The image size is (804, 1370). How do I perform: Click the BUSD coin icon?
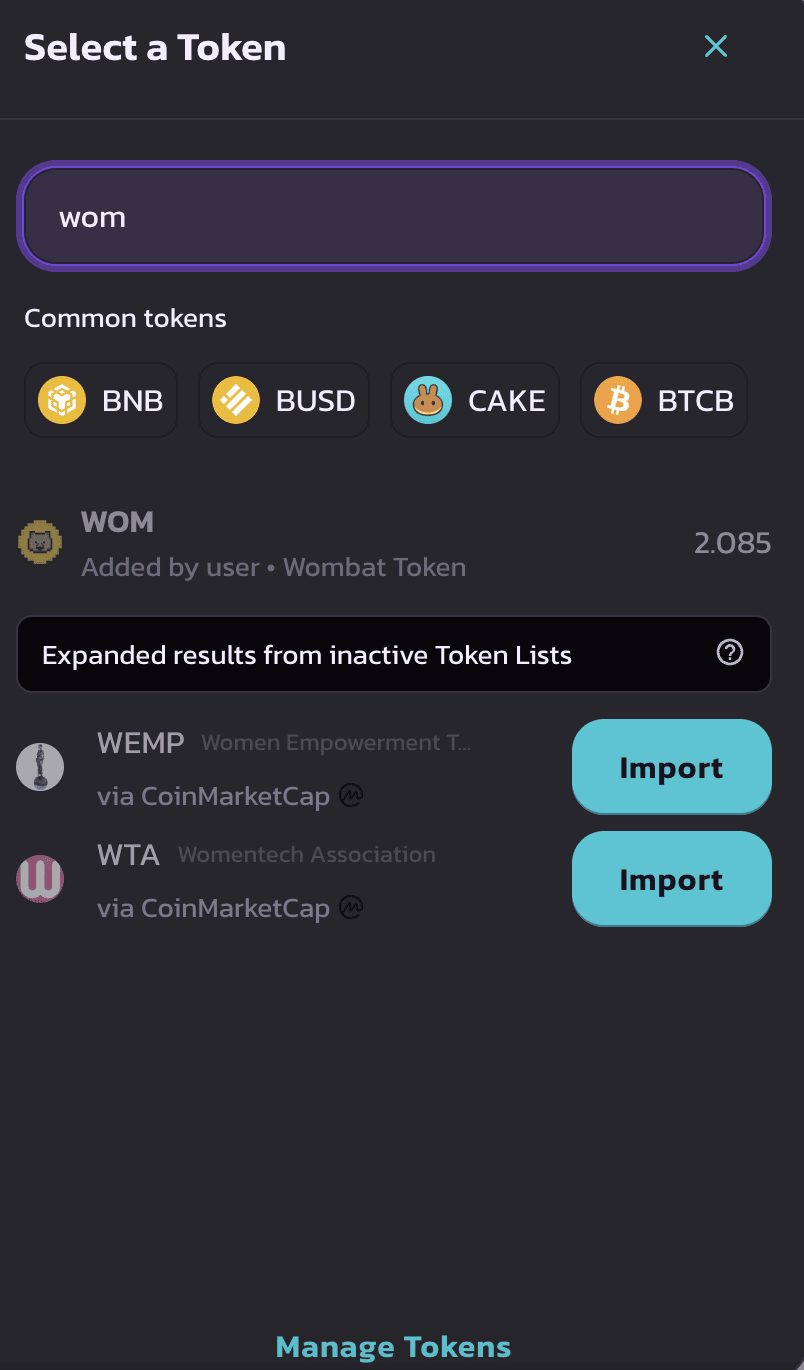[236, 401]
